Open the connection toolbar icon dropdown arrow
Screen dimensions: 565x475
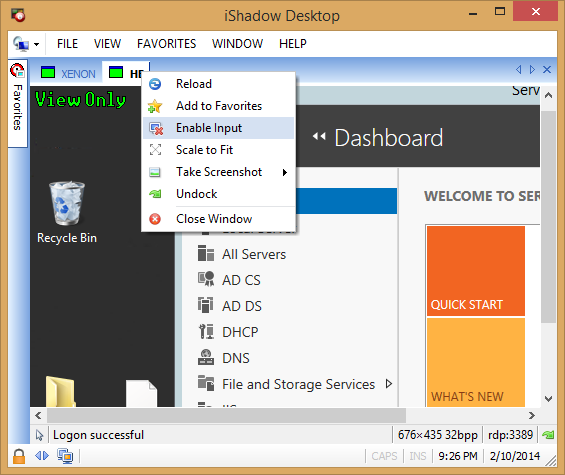[x=36, y=45]
